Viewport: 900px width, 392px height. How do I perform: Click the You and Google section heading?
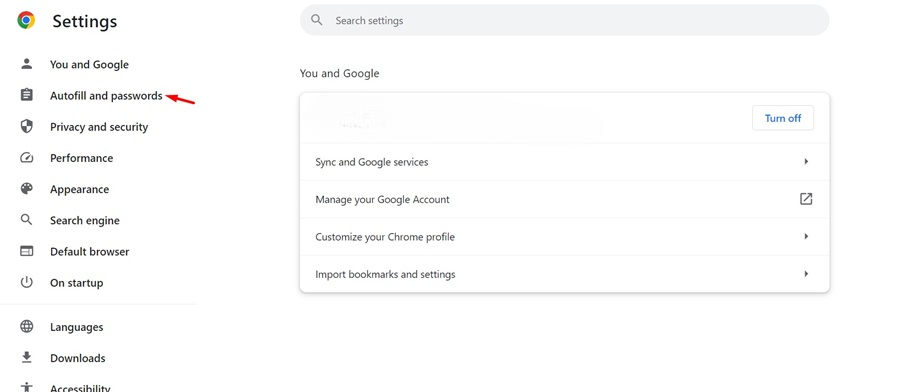pos(339,73)
